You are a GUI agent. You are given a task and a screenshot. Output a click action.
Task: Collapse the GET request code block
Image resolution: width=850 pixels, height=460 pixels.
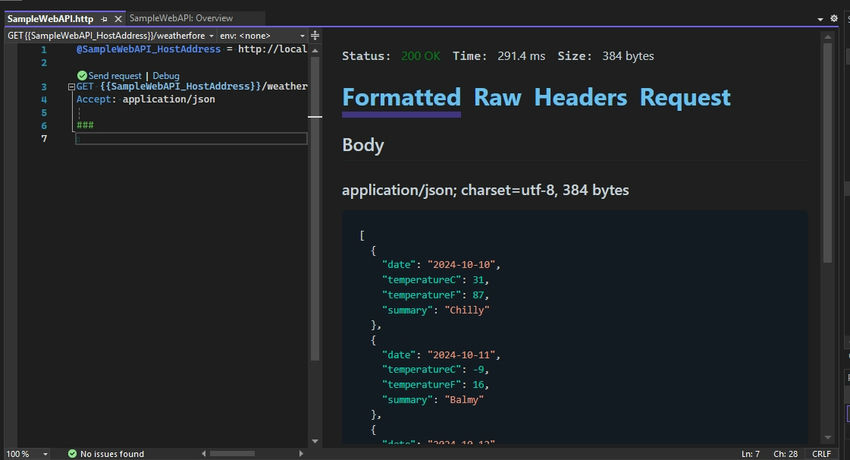point(69,88)
